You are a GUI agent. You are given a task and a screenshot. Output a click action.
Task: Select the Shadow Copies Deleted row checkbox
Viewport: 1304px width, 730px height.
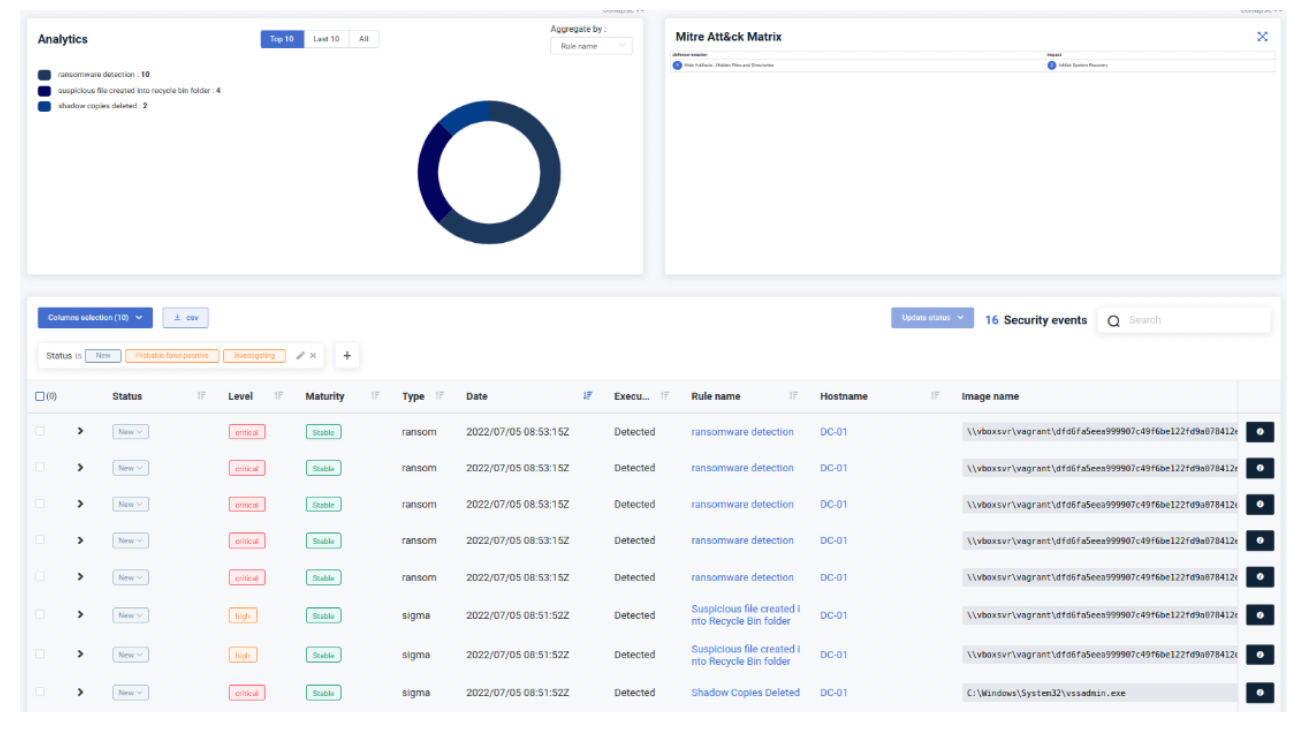40,692
